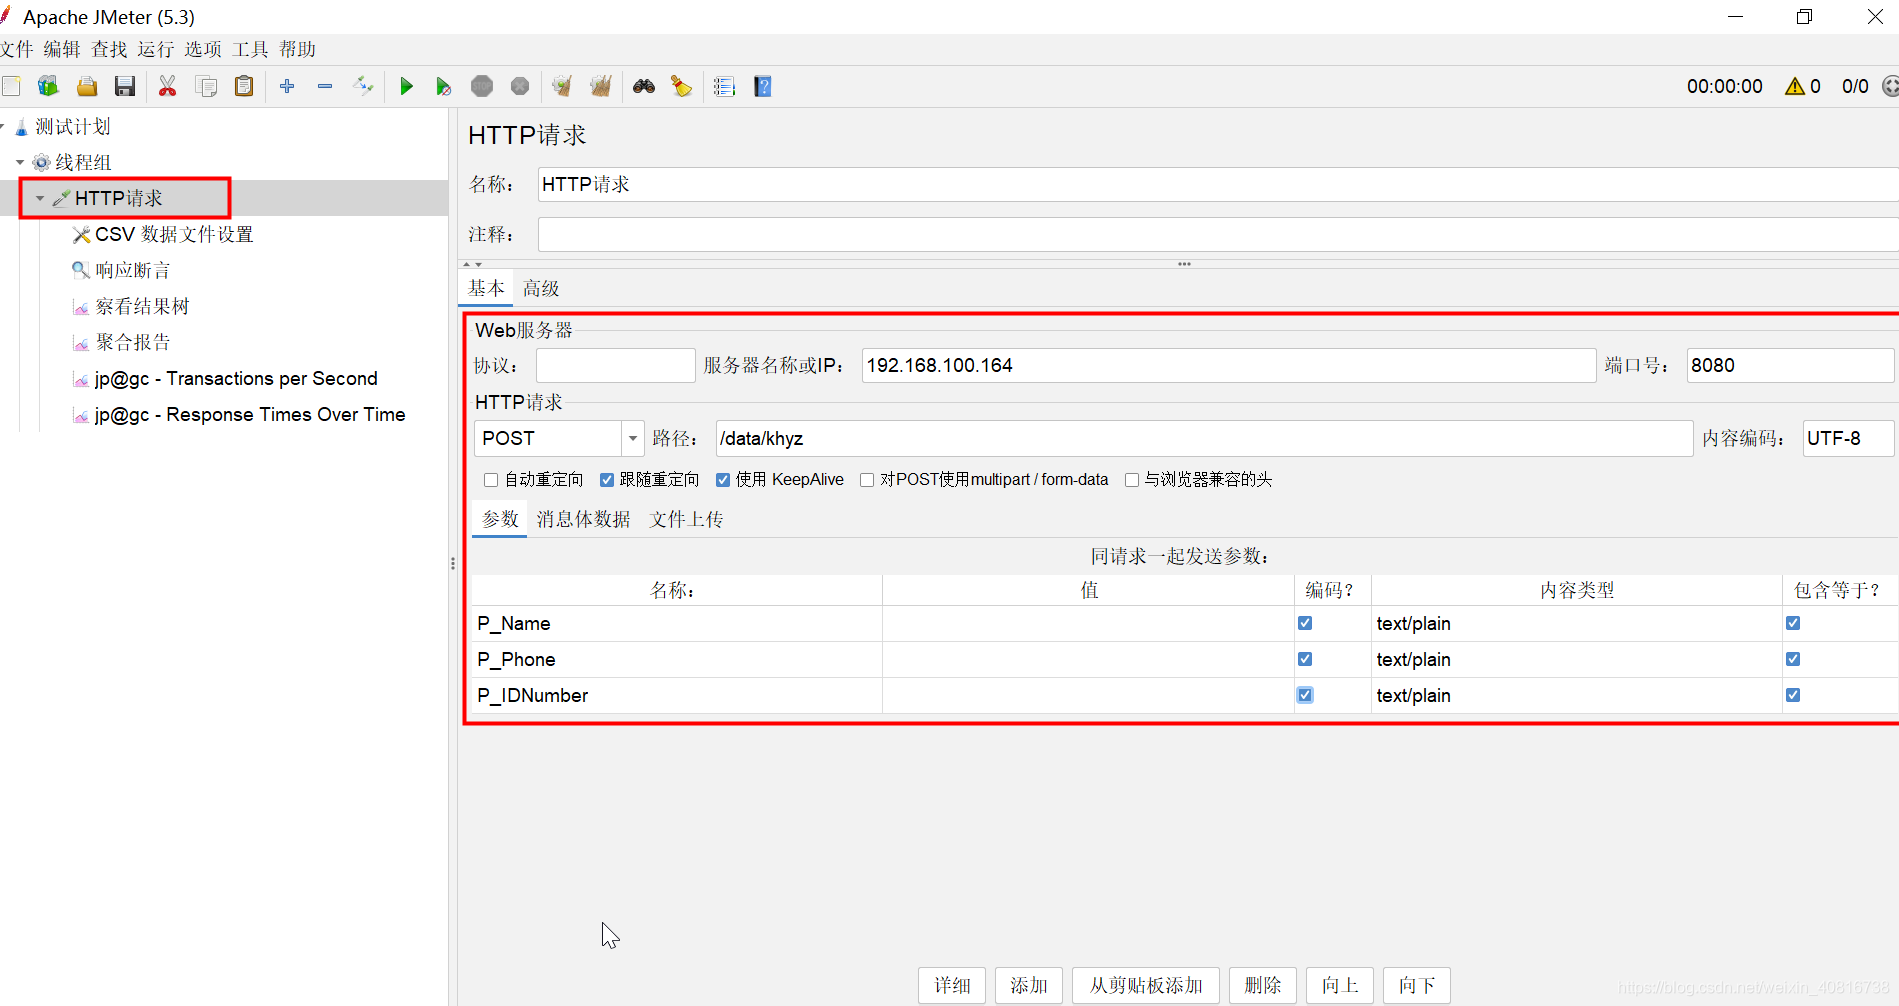Toggle 编码 checkbox for P_Phone row
This screenshot has height=1006, width=1899.
pos(1305,659)
